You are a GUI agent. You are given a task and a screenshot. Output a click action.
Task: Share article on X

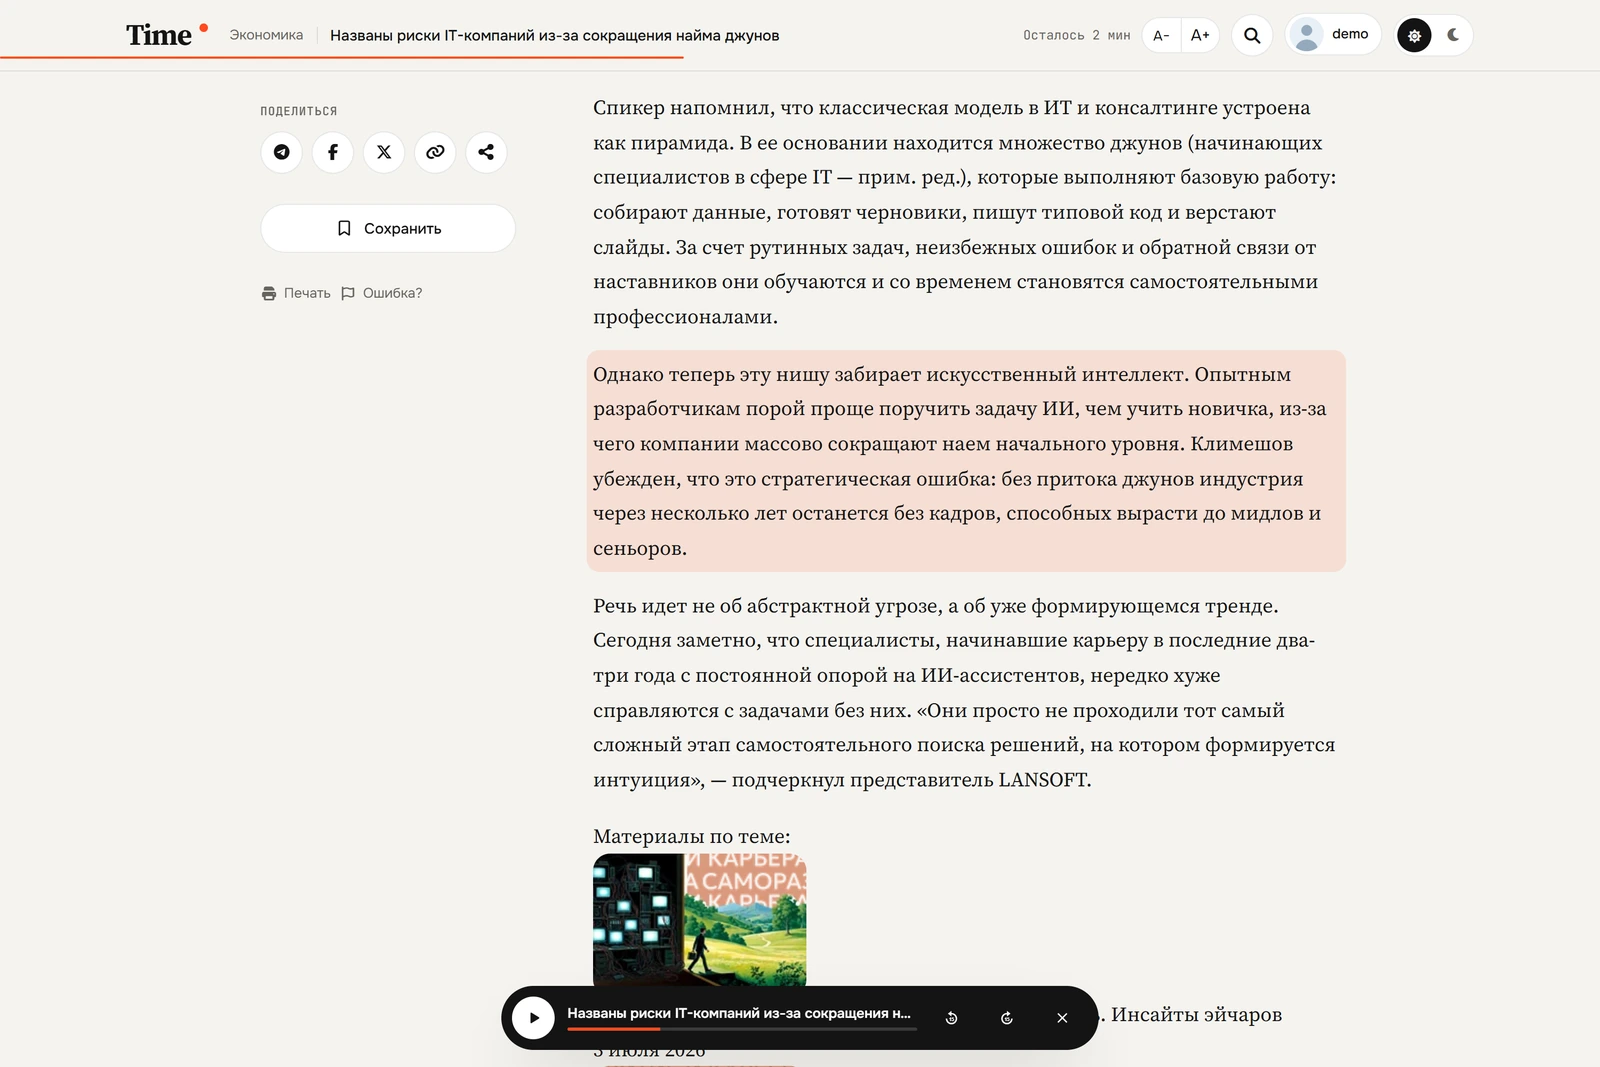pyautogui.click(x=384, y=152)
